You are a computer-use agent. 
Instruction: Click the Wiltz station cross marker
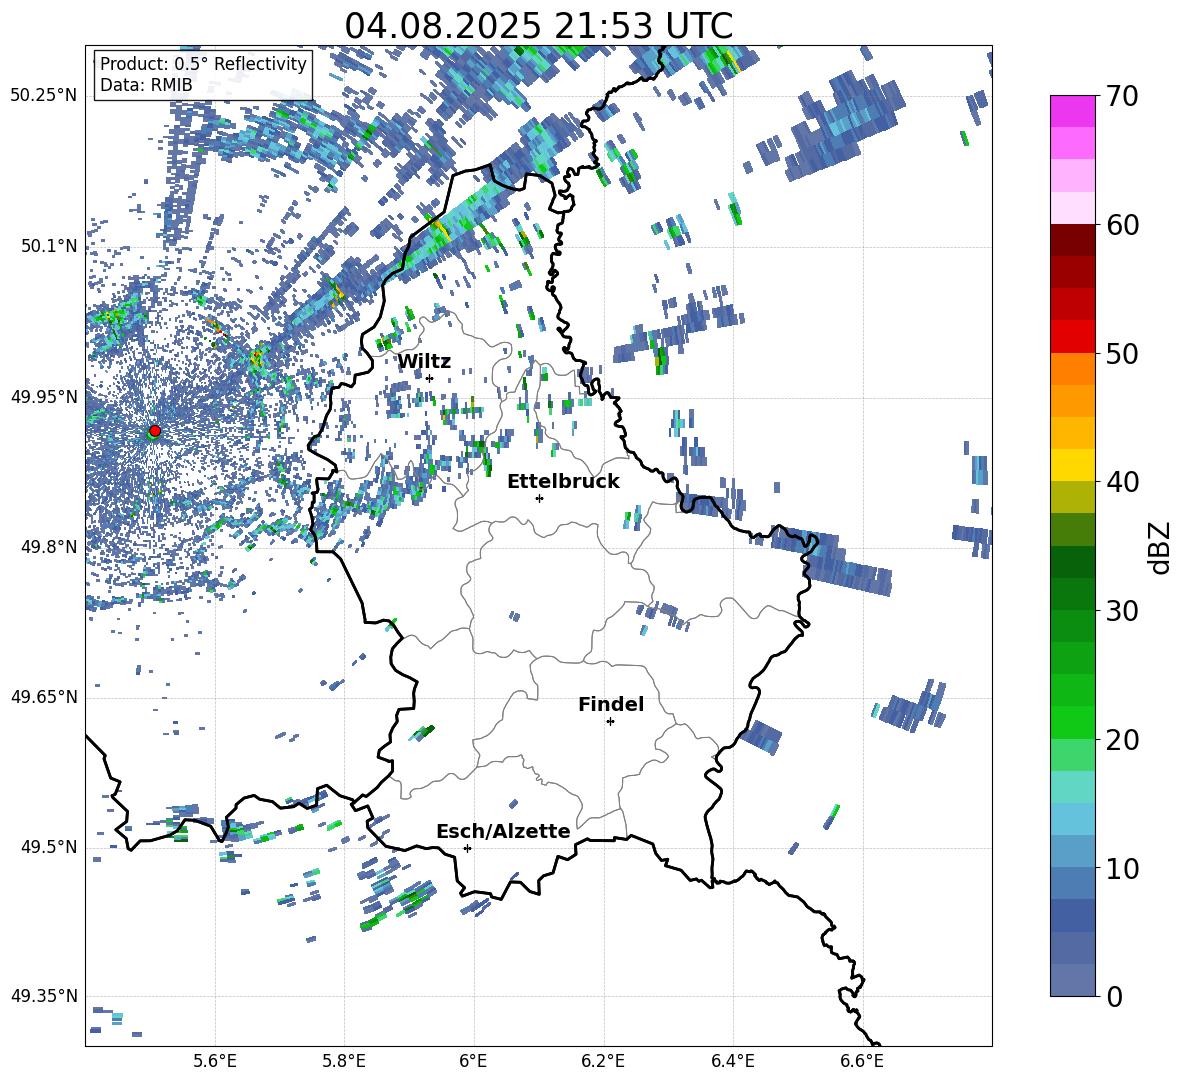coord(430,378)
